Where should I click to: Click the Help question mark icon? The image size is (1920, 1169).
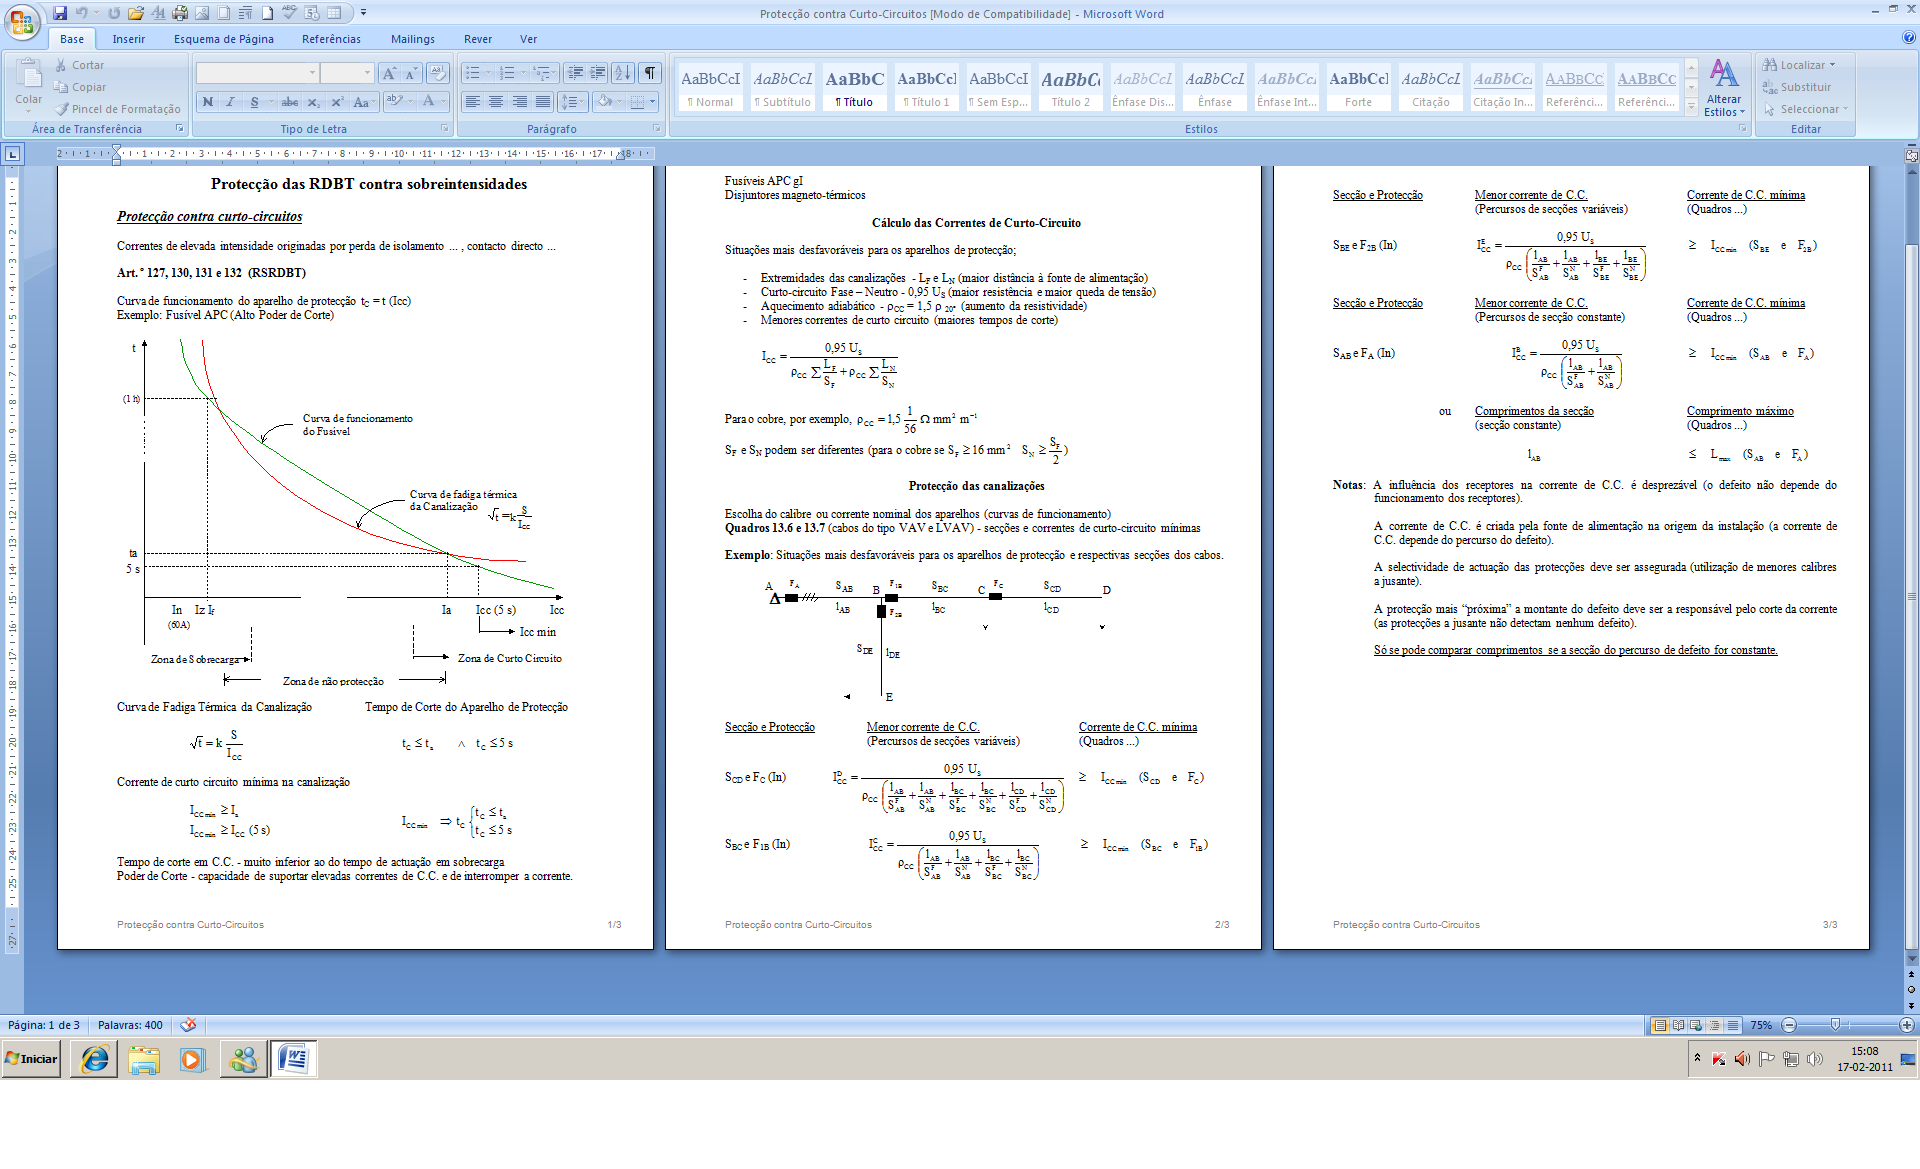tap(1908, 38)
